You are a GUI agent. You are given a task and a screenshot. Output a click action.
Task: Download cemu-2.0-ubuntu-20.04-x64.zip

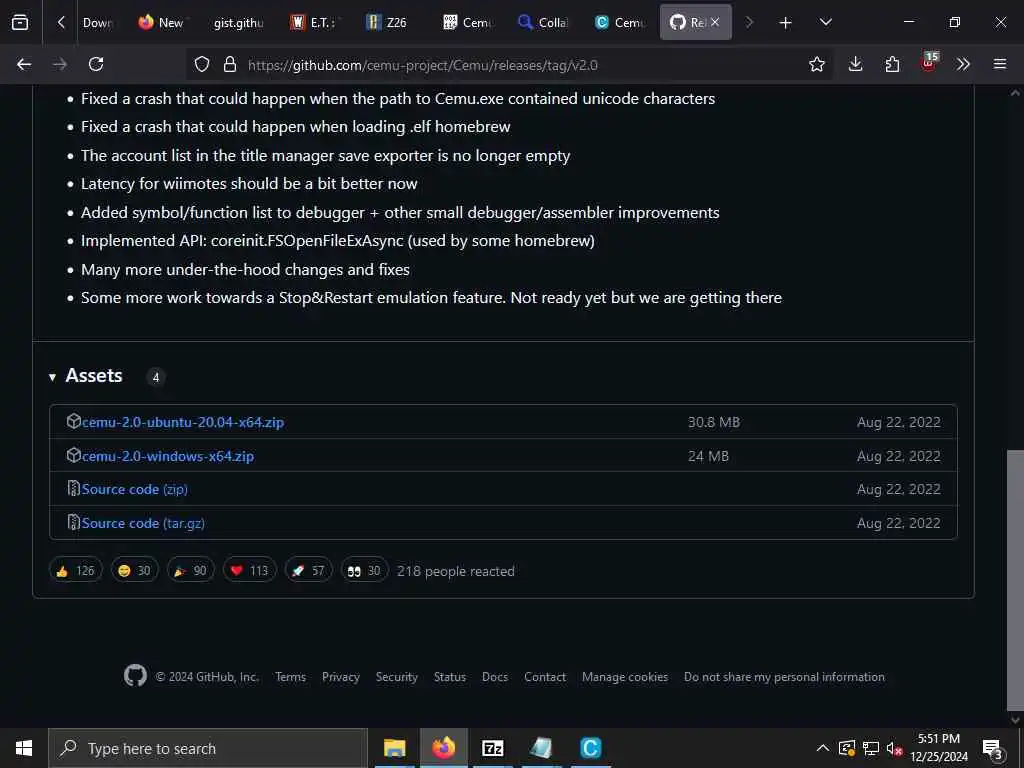[x=183, y=422]
